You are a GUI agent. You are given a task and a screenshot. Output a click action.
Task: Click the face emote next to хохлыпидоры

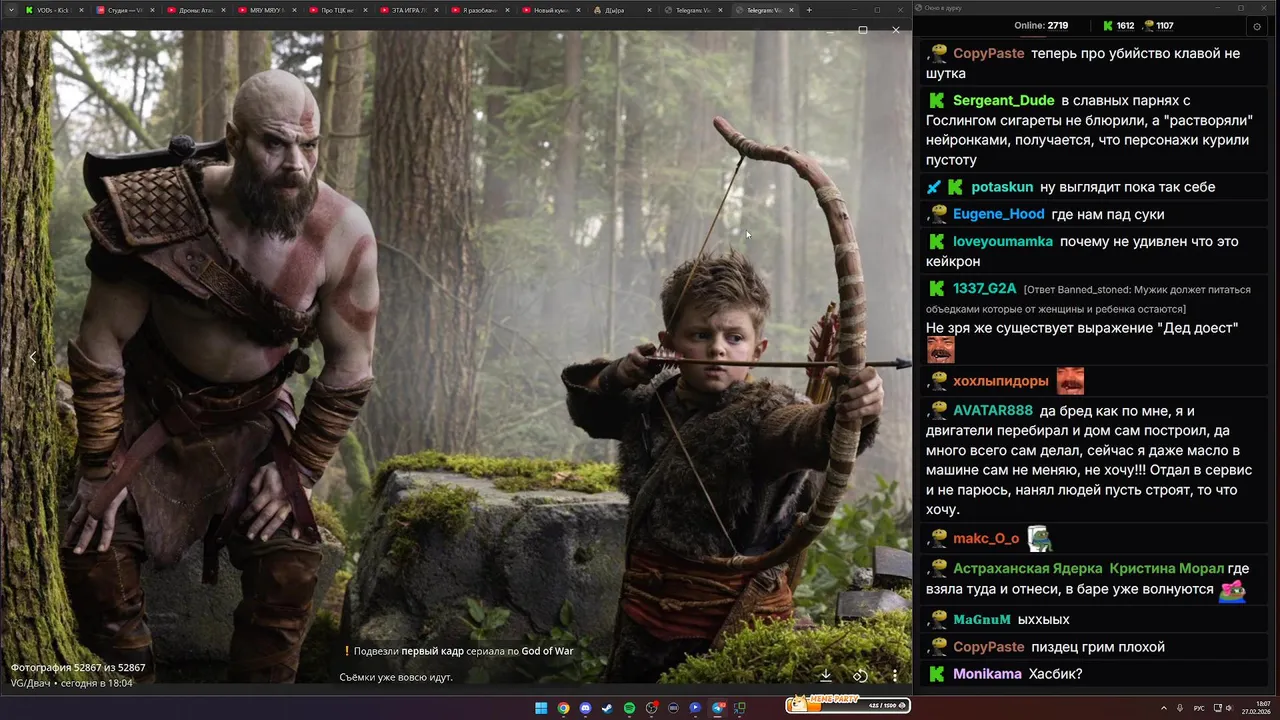point(1070,380)
